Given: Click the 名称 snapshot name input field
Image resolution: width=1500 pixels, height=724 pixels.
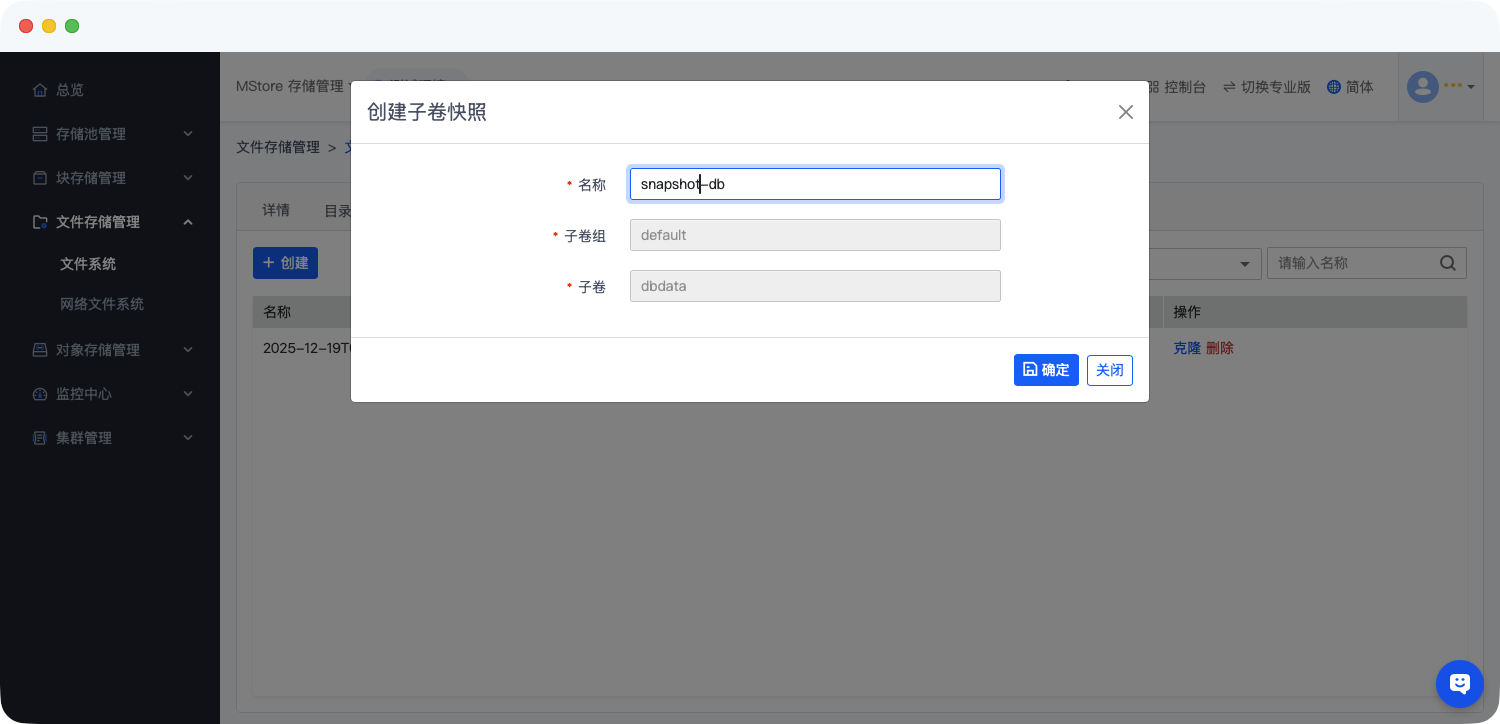Looking at the screenshot, I should pyautogui.click(x=815, y=184).
